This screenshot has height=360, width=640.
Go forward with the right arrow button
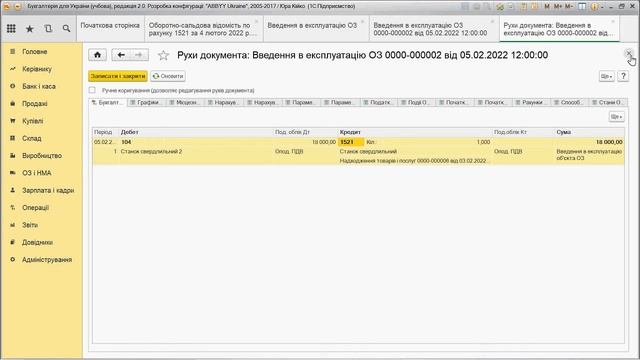139,55
